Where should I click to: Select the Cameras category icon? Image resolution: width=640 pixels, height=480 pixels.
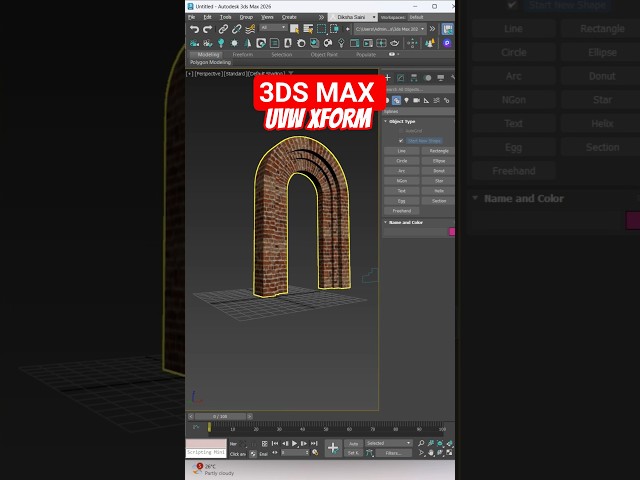tap(416, 100)
